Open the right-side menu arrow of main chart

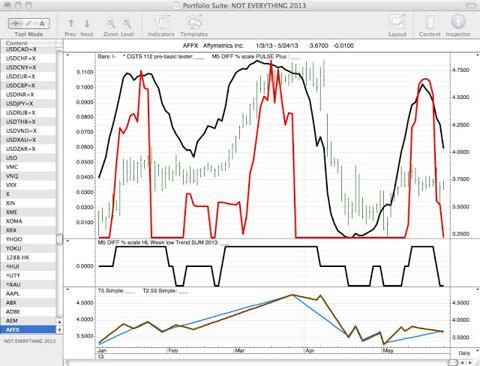tap(477, 55)
